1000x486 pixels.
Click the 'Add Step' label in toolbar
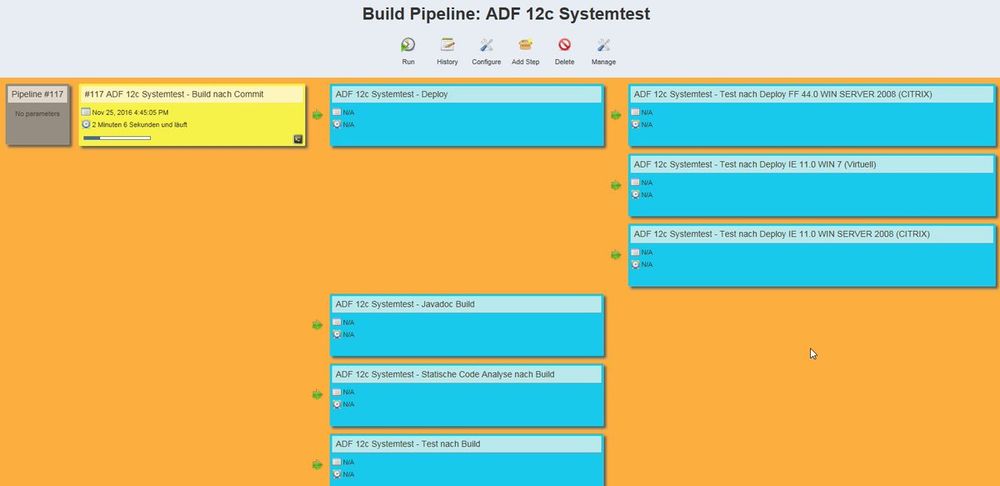526,62
